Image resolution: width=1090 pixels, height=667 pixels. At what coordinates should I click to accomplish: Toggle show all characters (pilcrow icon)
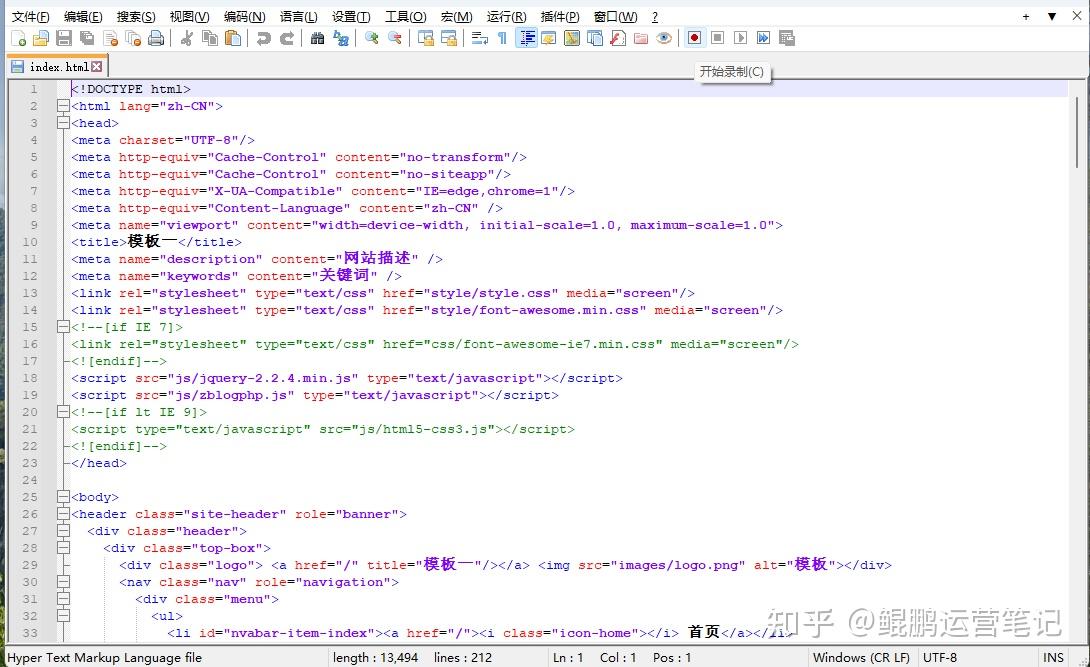click(502, 37)
